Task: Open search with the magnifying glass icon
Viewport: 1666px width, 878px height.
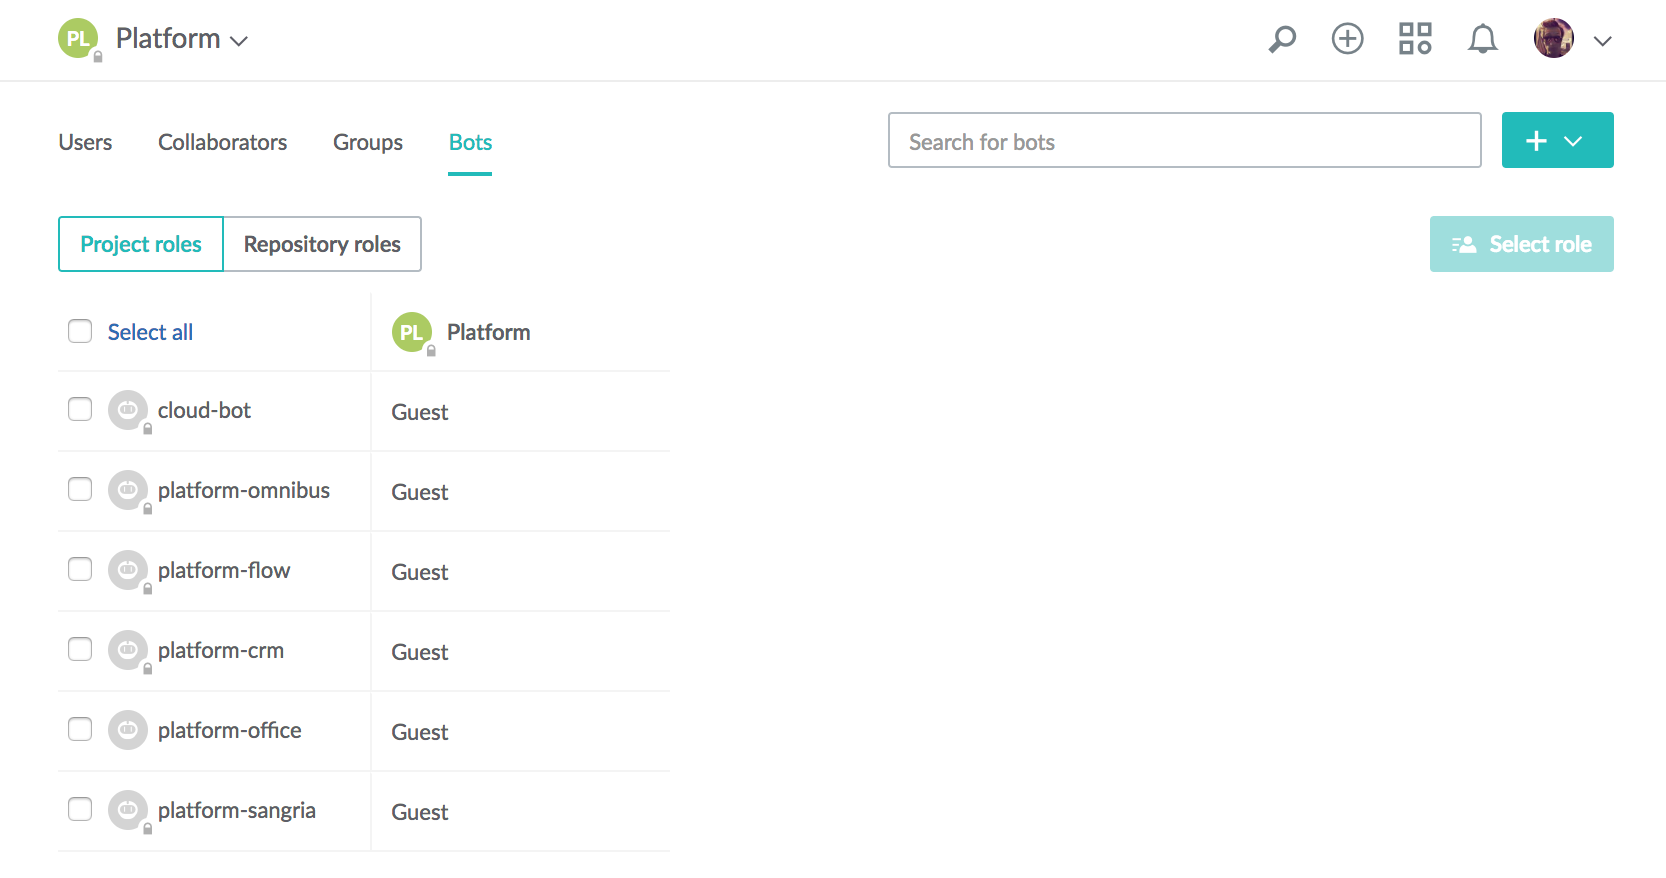Action: coord(1282,39)
